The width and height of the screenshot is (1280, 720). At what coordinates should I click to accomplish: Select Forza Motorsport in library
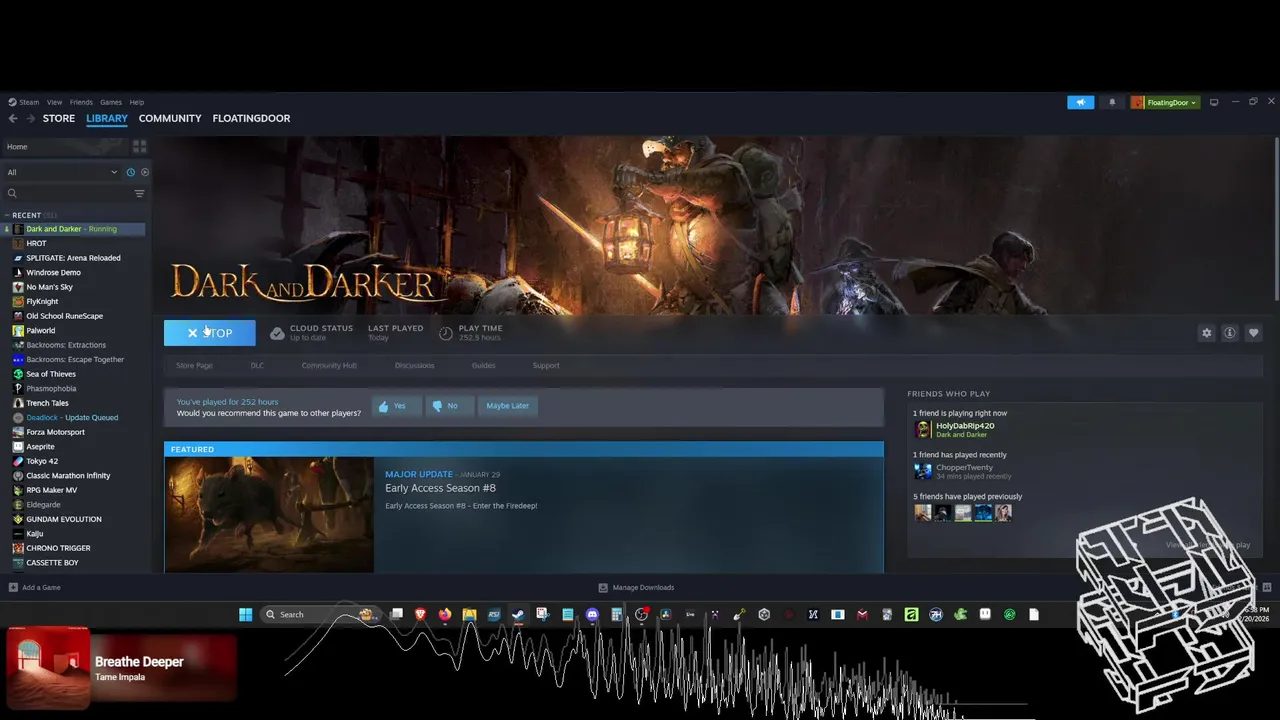[x=55, y=432]
